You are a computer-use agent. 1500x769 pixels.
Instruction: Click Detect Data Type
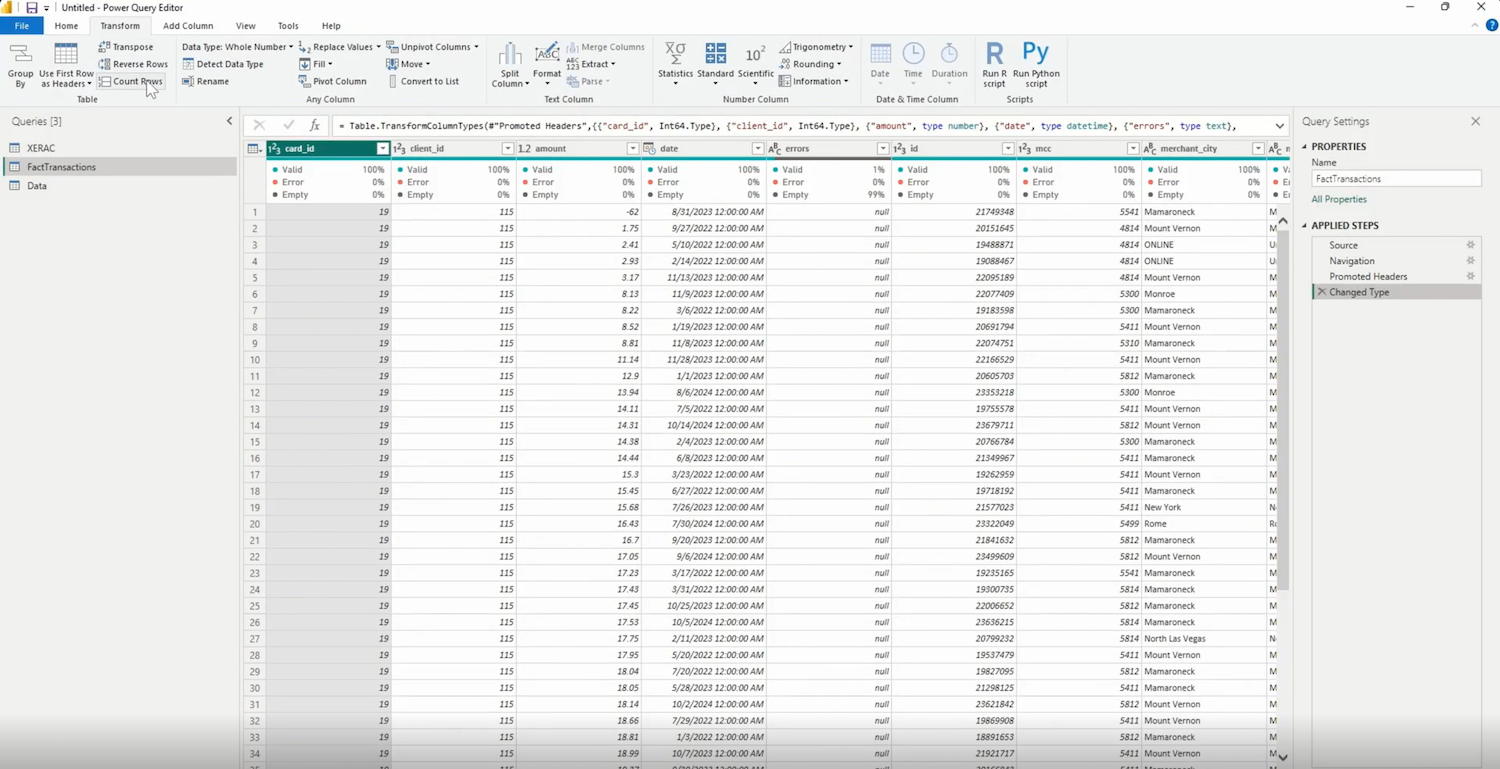223,64
